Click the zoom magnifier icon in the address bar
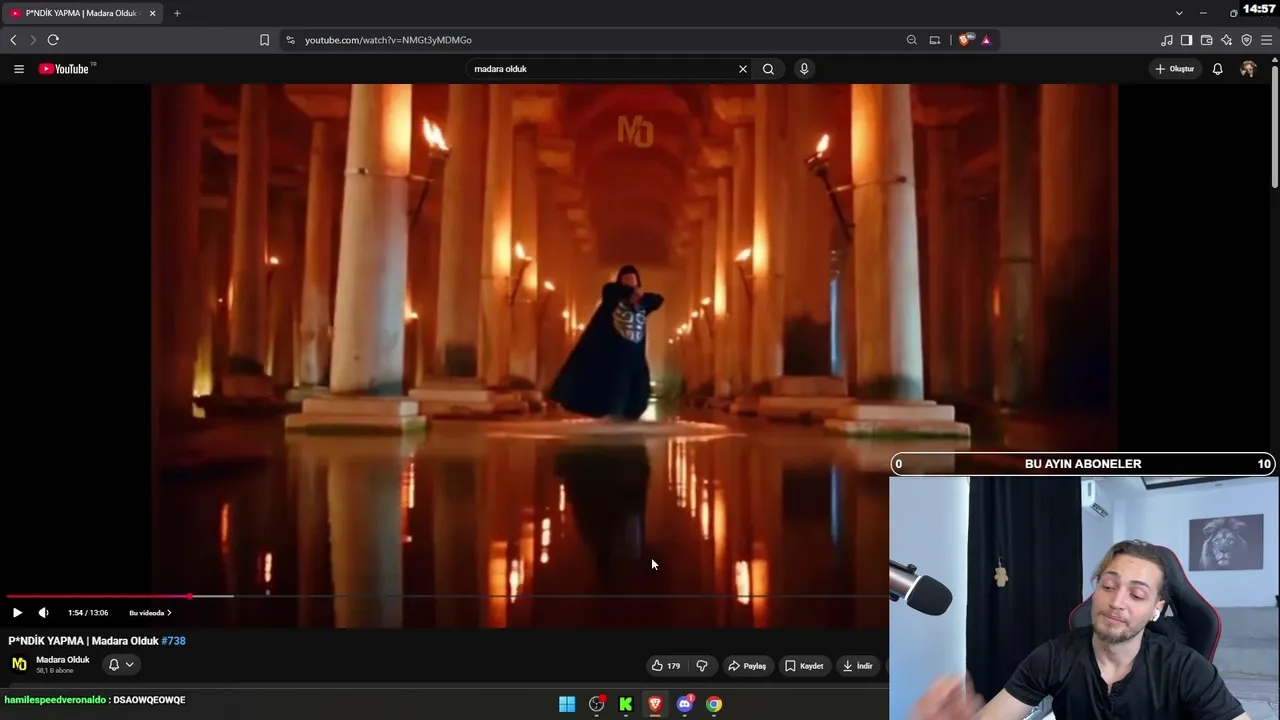1280x720 pixels. [912, 40]
